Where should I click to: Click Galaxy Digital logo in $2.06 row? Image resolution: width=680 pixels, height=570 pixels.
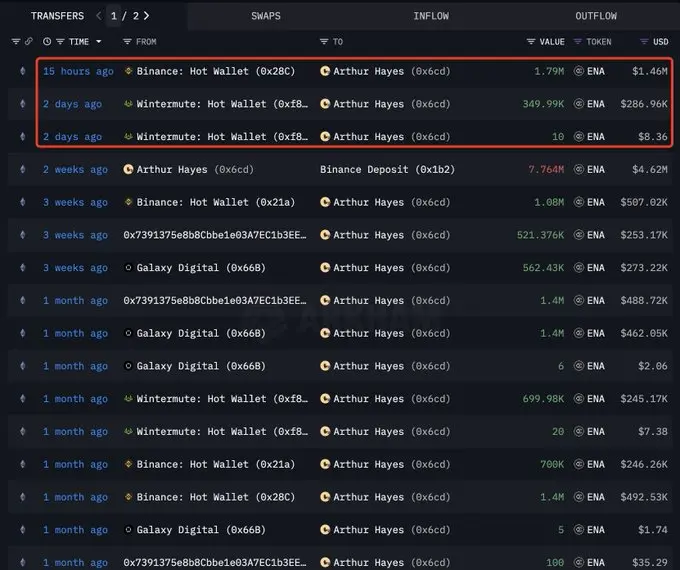[128, 366]
